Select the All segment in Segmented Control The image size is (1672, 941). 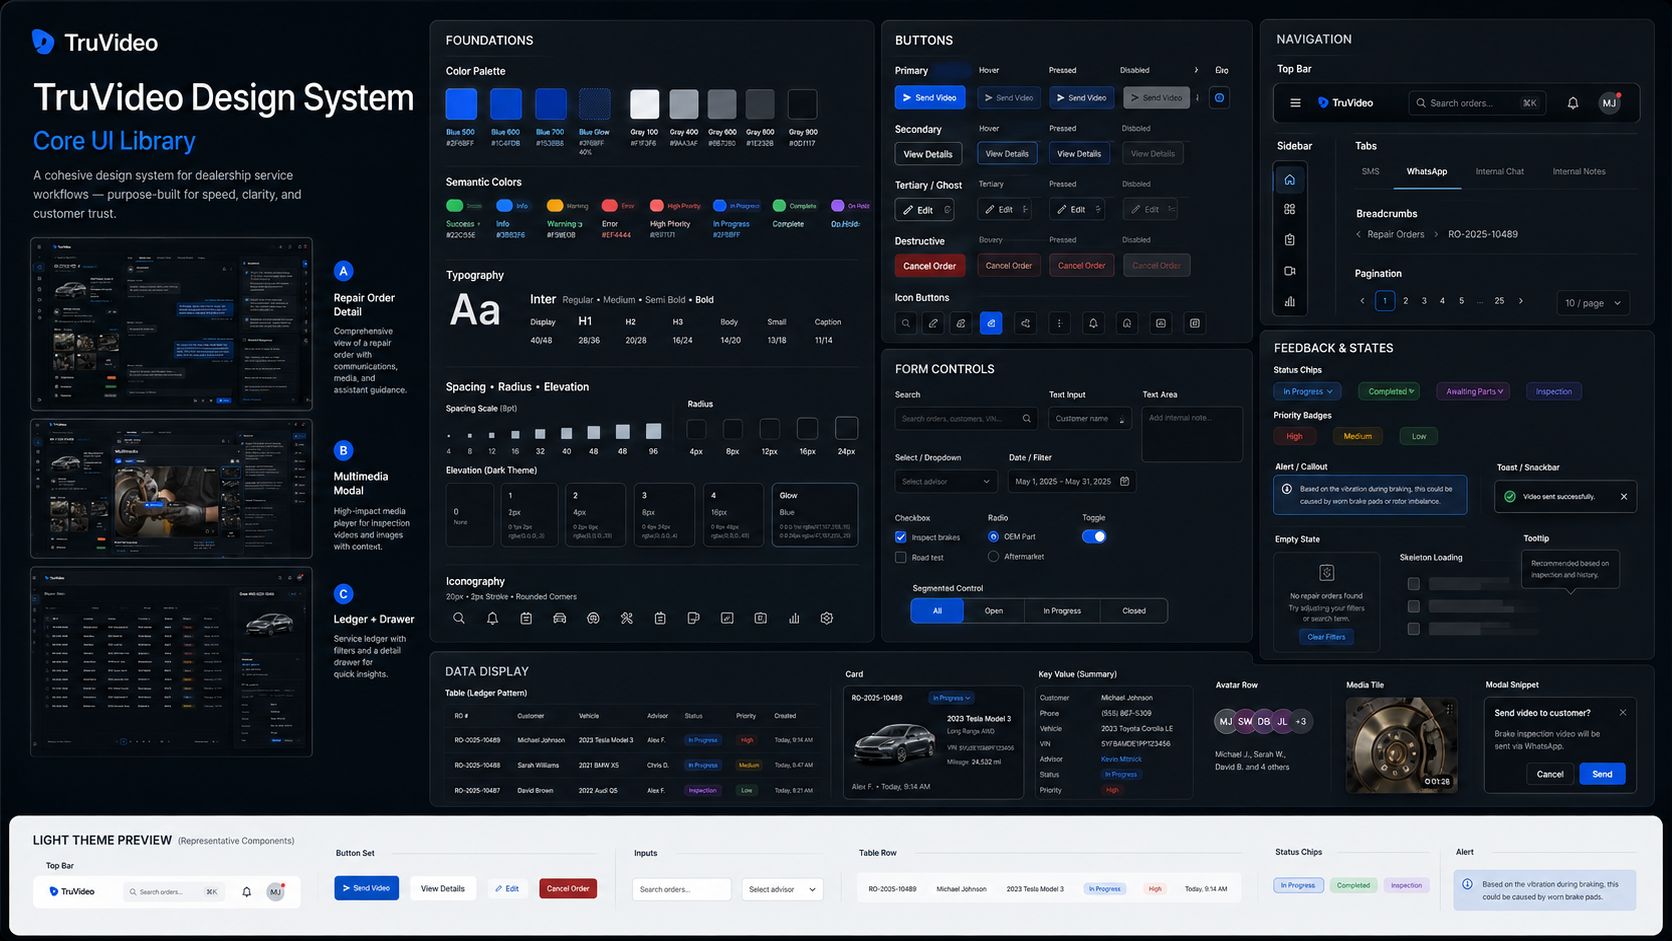click(937, 610)
